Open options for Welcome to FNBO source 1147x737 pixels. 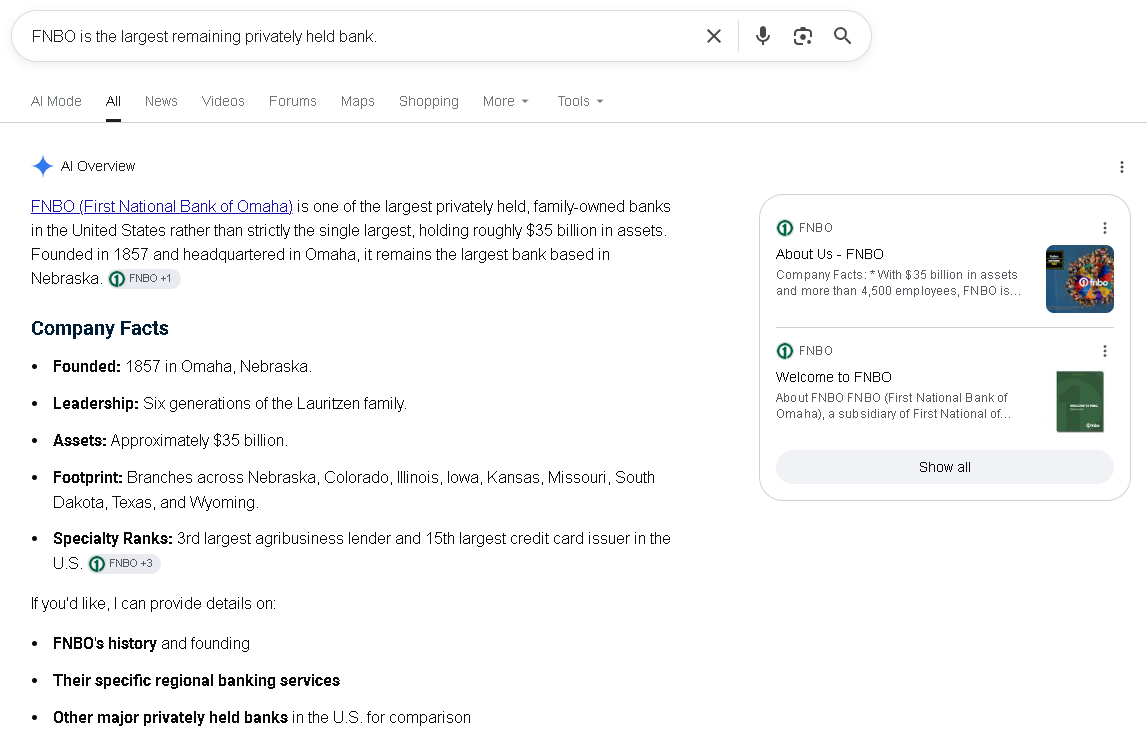(1105, 351)
